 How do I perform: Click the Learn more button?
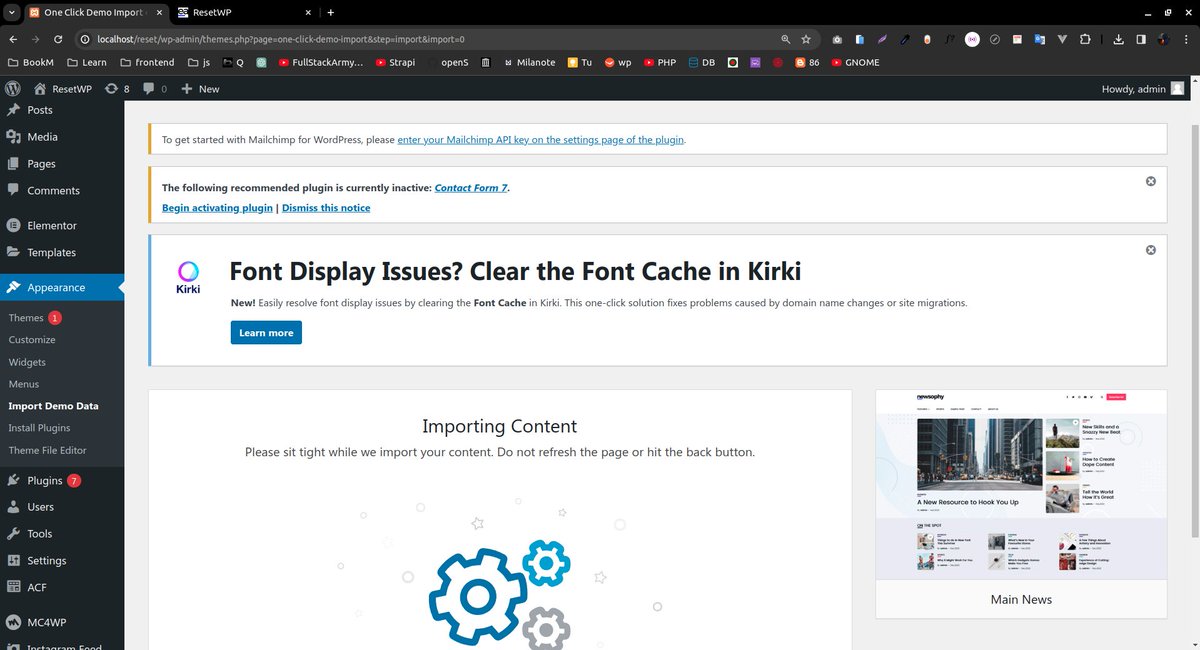click(266, 333)
